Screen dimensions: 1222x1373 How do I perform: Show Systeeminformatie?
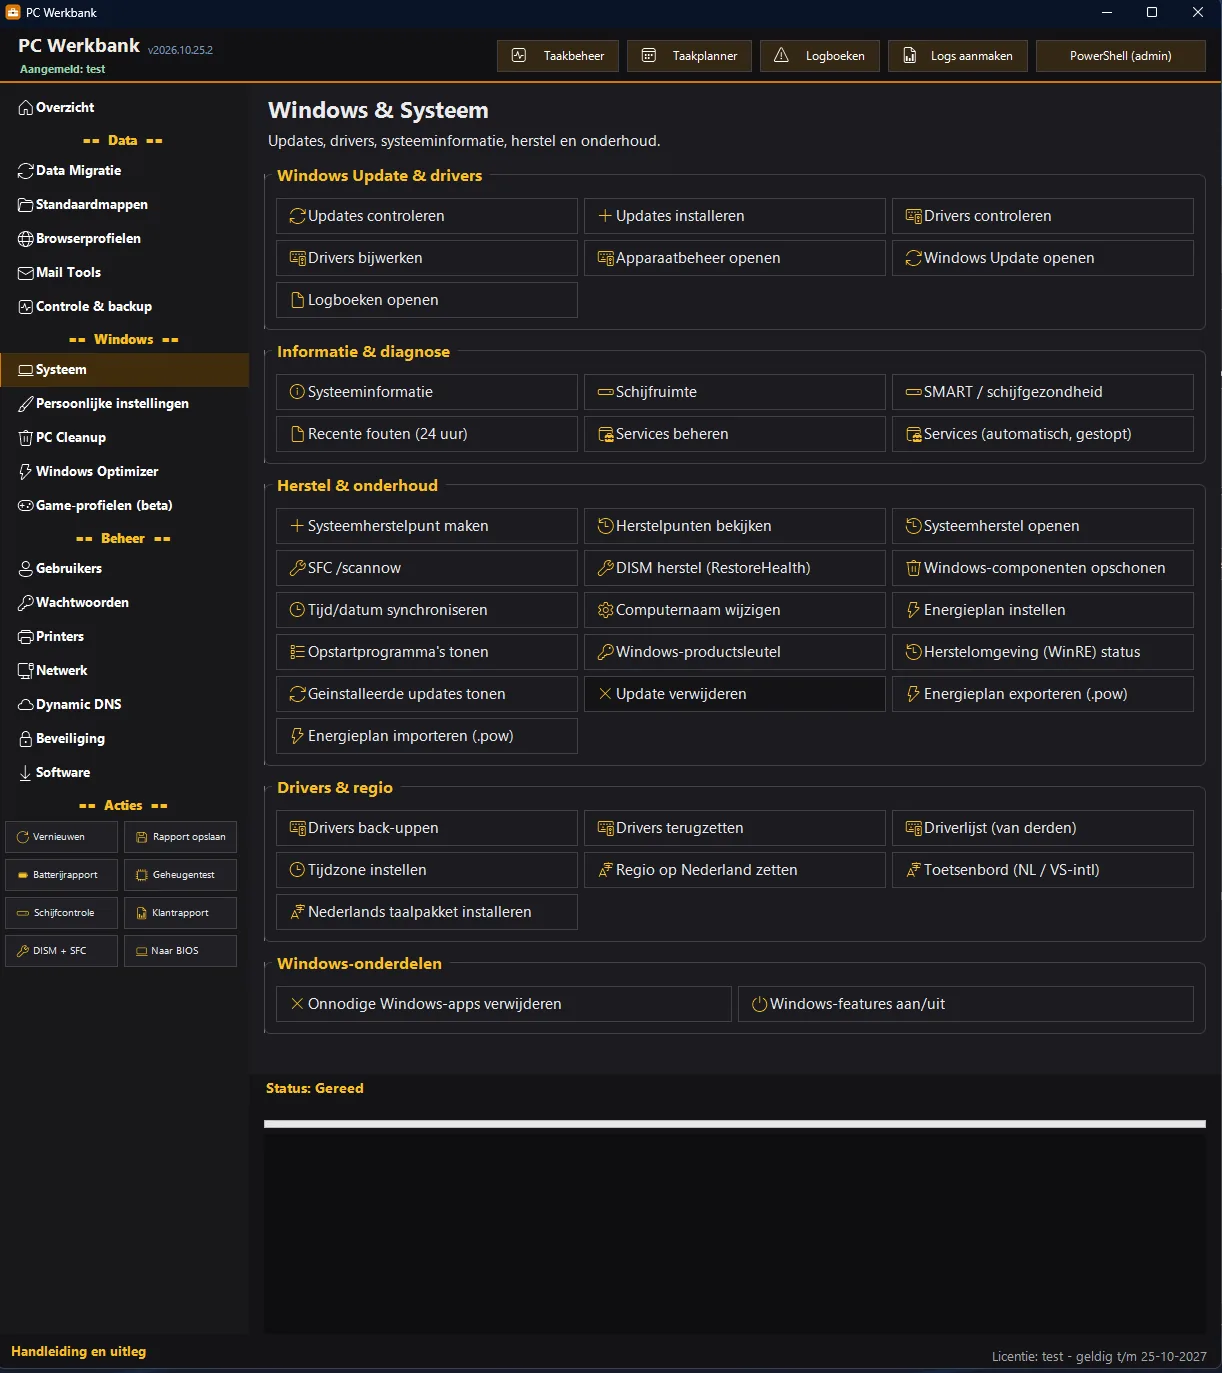[x=427, y=392]
